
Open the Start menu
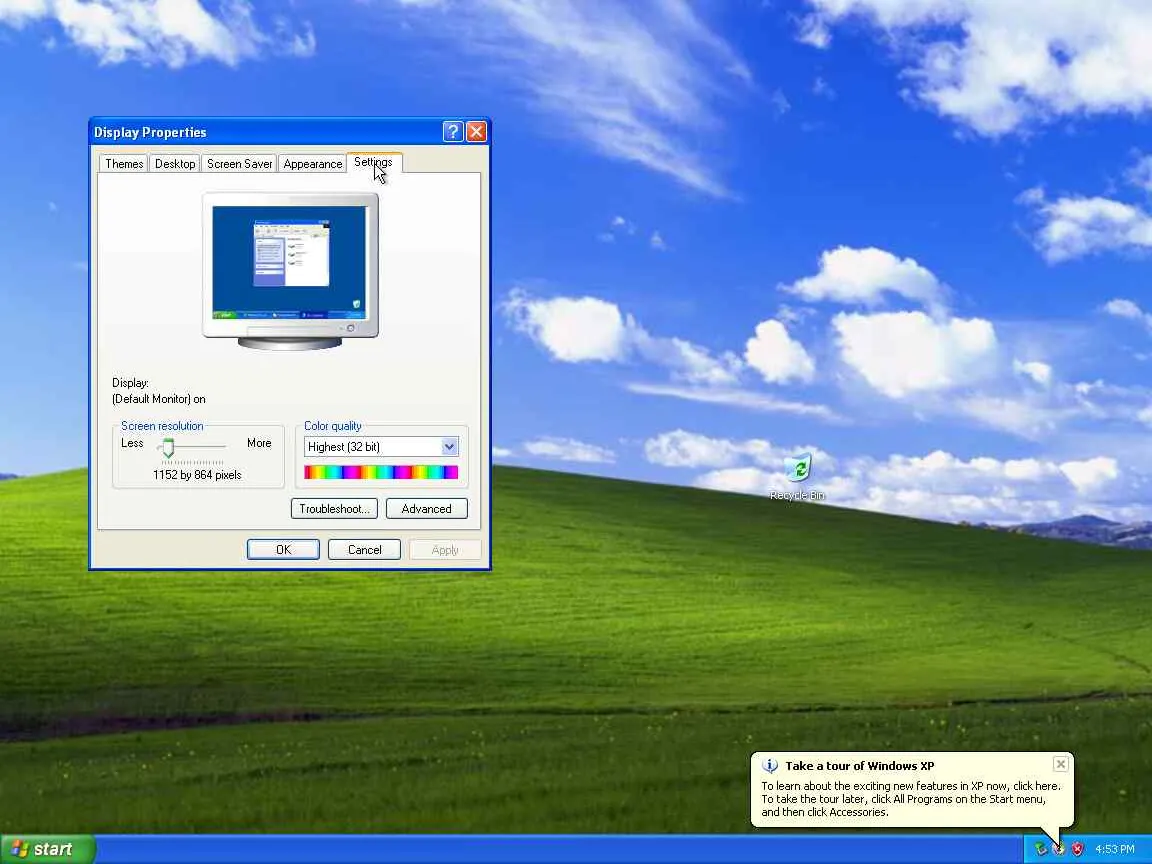point(47,849)
